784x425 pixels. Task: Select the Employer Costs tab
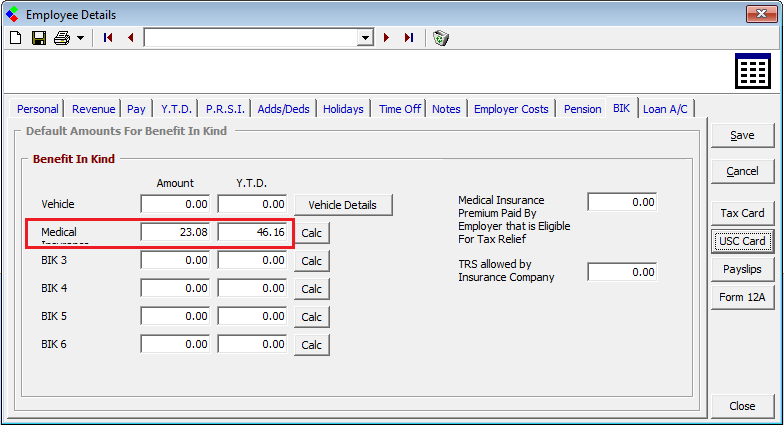(x=512, y=109)
